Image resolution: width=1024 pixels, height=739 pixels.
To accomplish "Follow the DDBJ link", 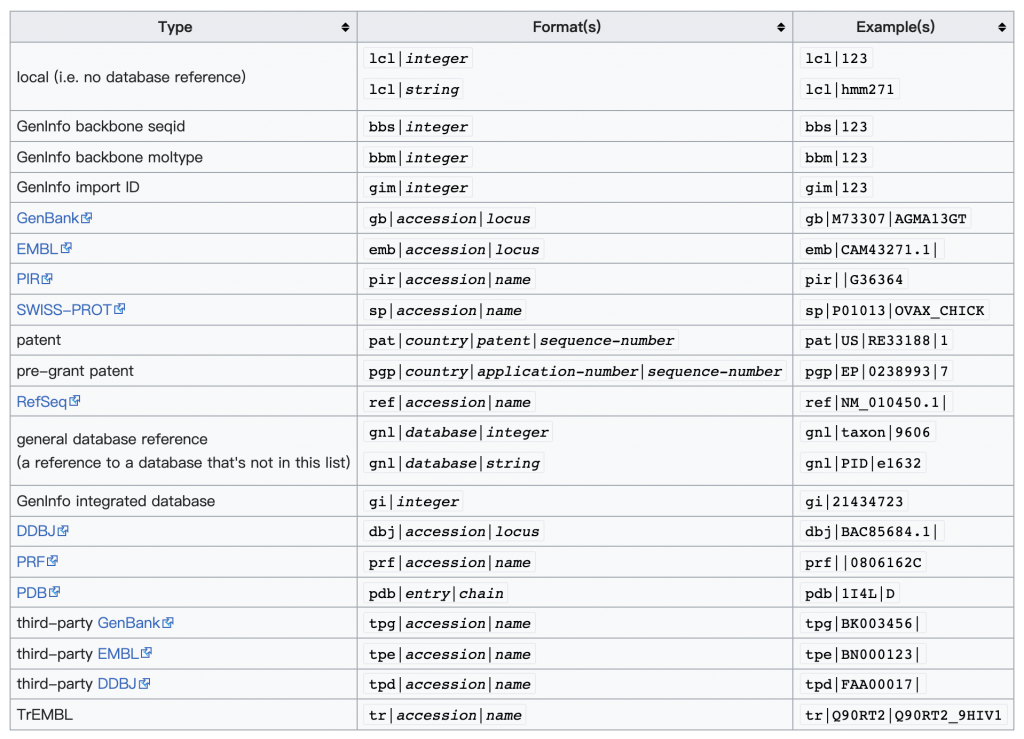I will (x=36, y=531).
